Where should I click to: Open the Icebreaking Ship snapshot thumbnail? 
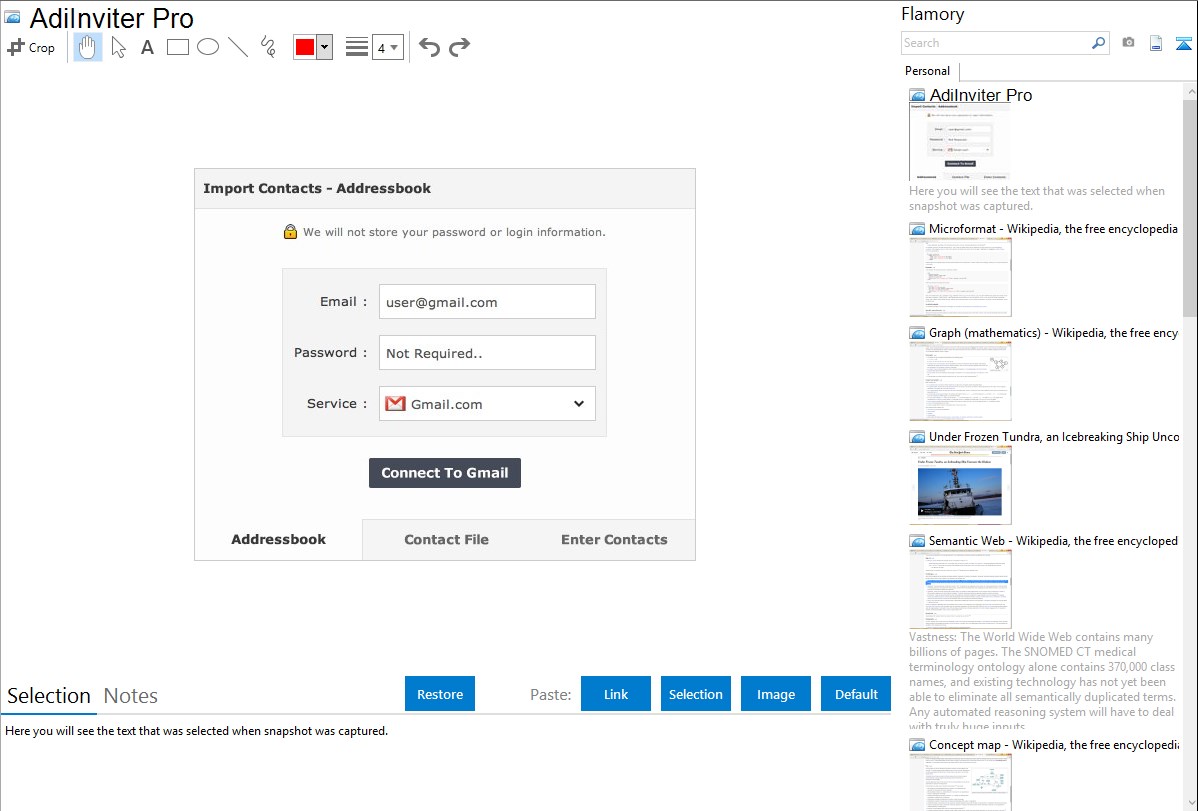click(960, 485)
